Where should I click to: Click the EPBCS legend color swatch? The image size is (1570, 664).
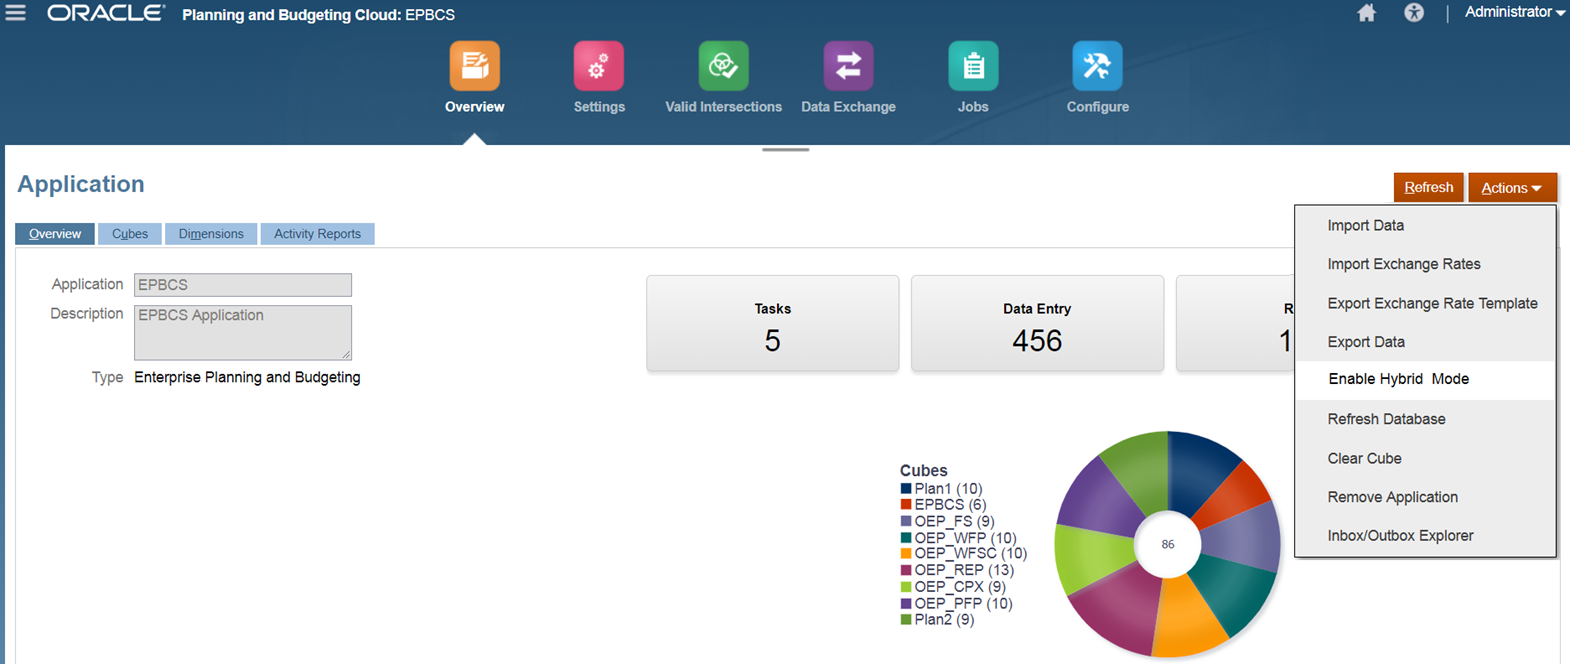(x=906, y=505)
